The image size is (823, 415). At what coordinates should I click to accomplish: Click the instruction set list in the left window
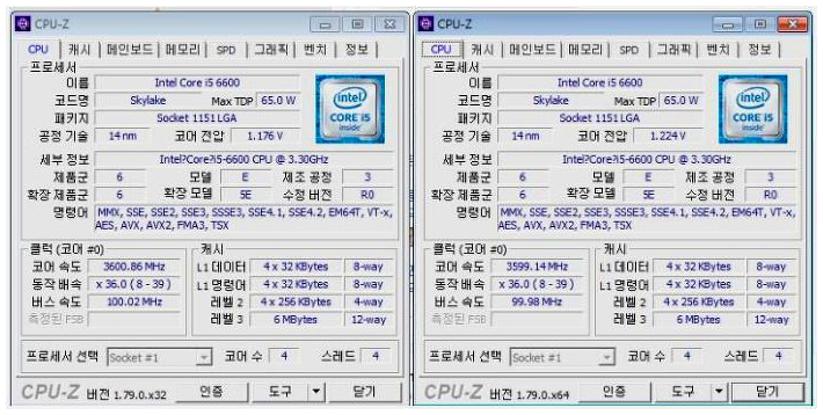[244, 219]
